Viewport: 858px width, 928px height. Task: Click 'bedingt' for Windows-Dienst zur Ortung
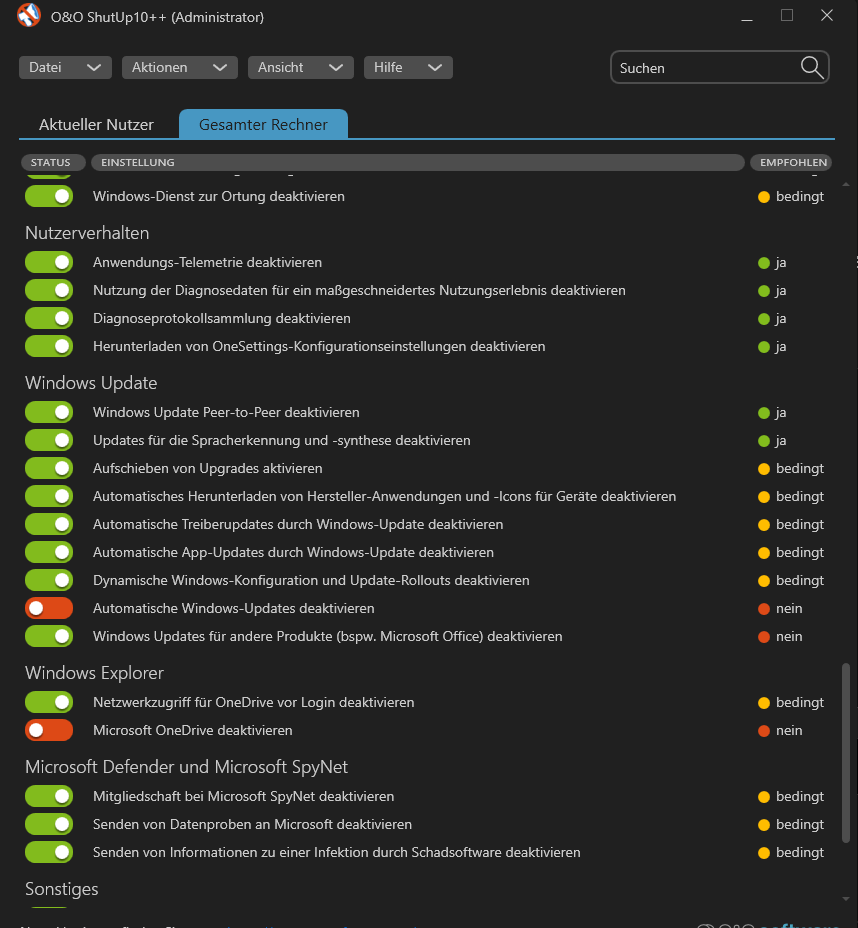800,196
